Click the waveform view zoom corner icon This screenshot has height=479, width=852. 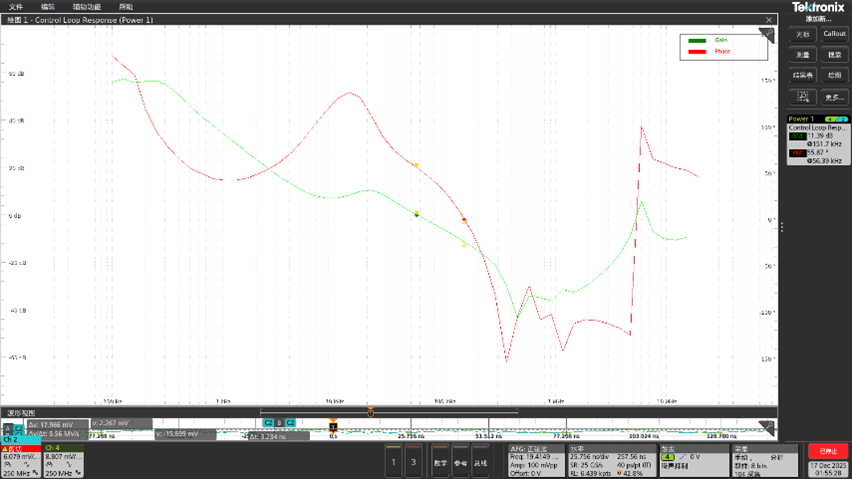766,428
